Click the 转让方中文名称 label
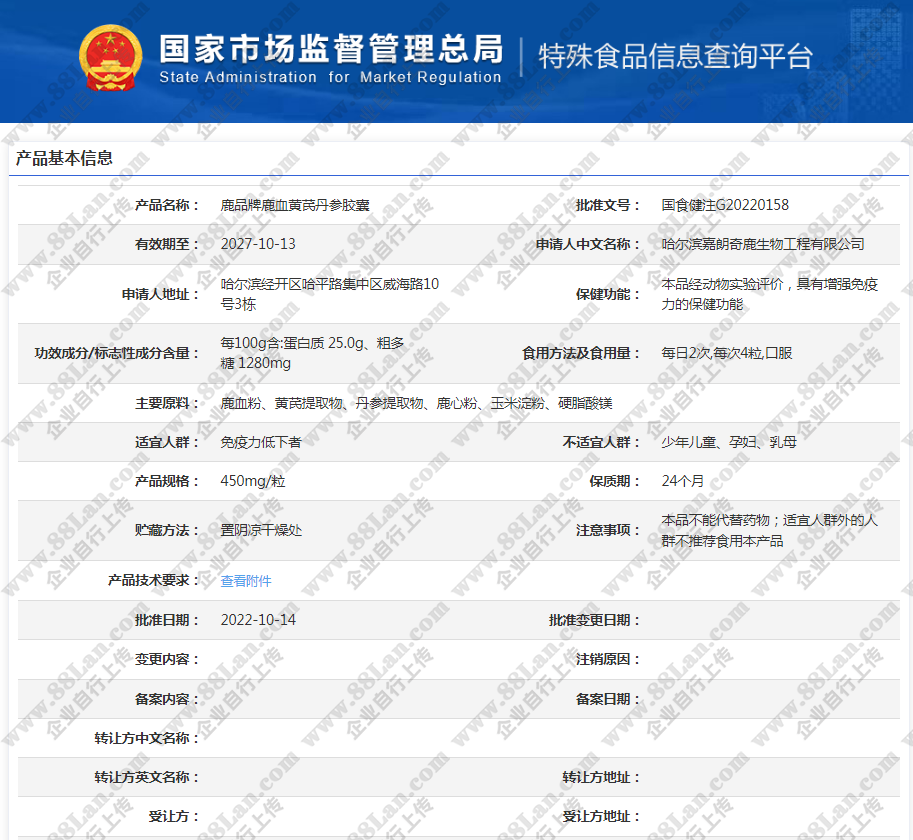913x840 pixels. pyautogui.click(x=147, y=738)
